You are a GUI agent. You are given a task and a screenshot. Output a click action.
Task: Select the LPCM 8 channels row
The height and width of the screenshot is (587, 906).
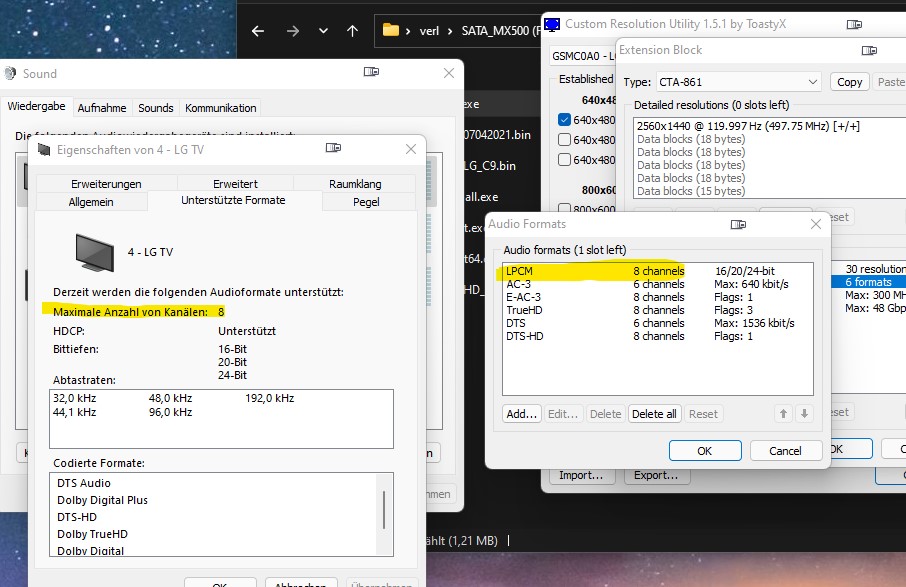coord(658,271)
